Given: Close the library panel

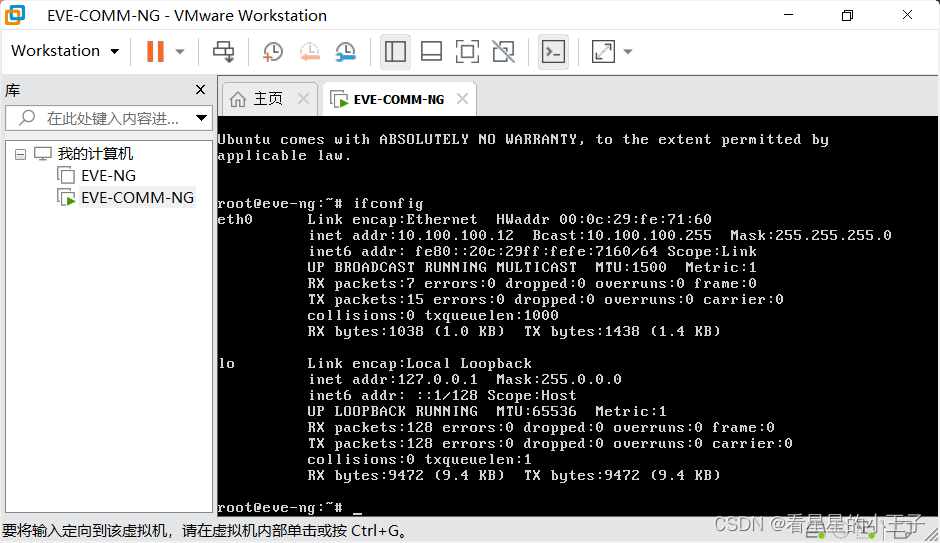Looking at the screenshot, I should (x=200, y=90).
